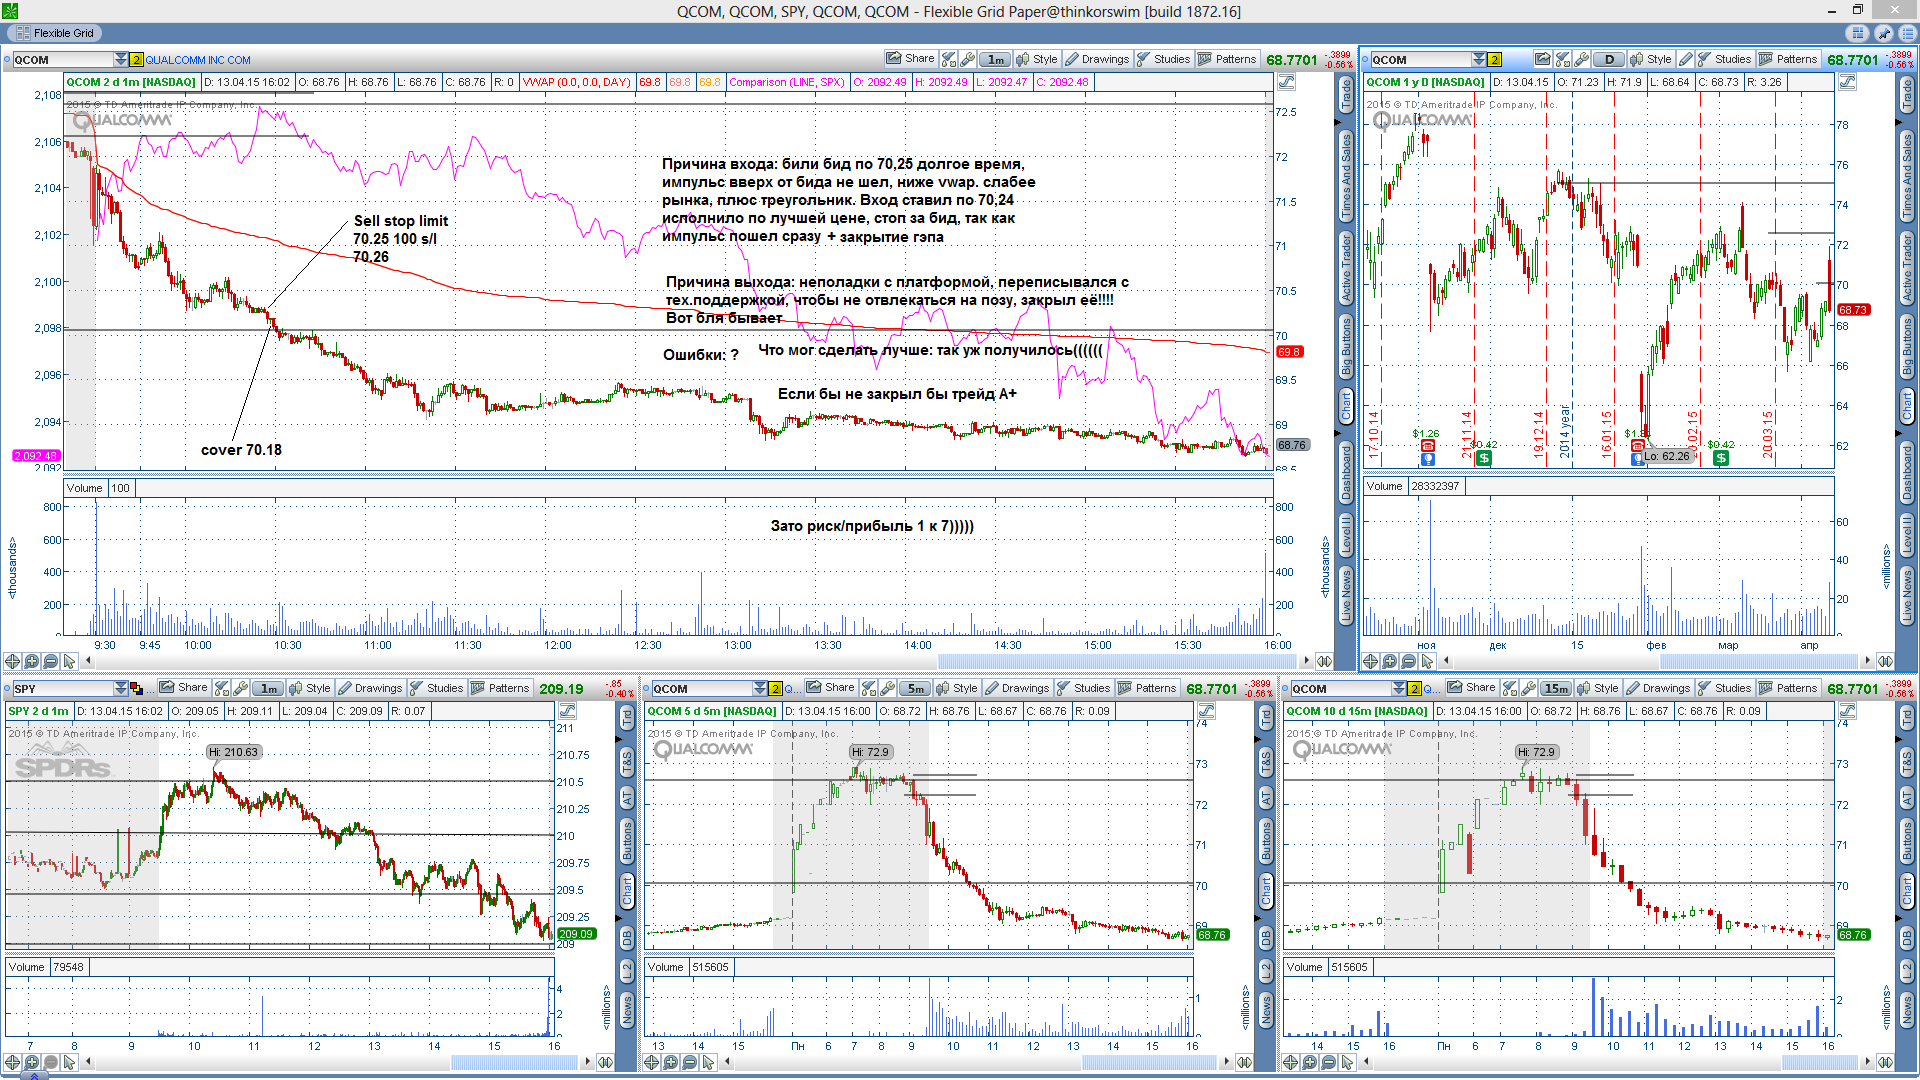The width and height of the screenshot is (1920, 1080).
Task: Toggle study line display on daily QCOM chart
Action: tap(1847, 82)
